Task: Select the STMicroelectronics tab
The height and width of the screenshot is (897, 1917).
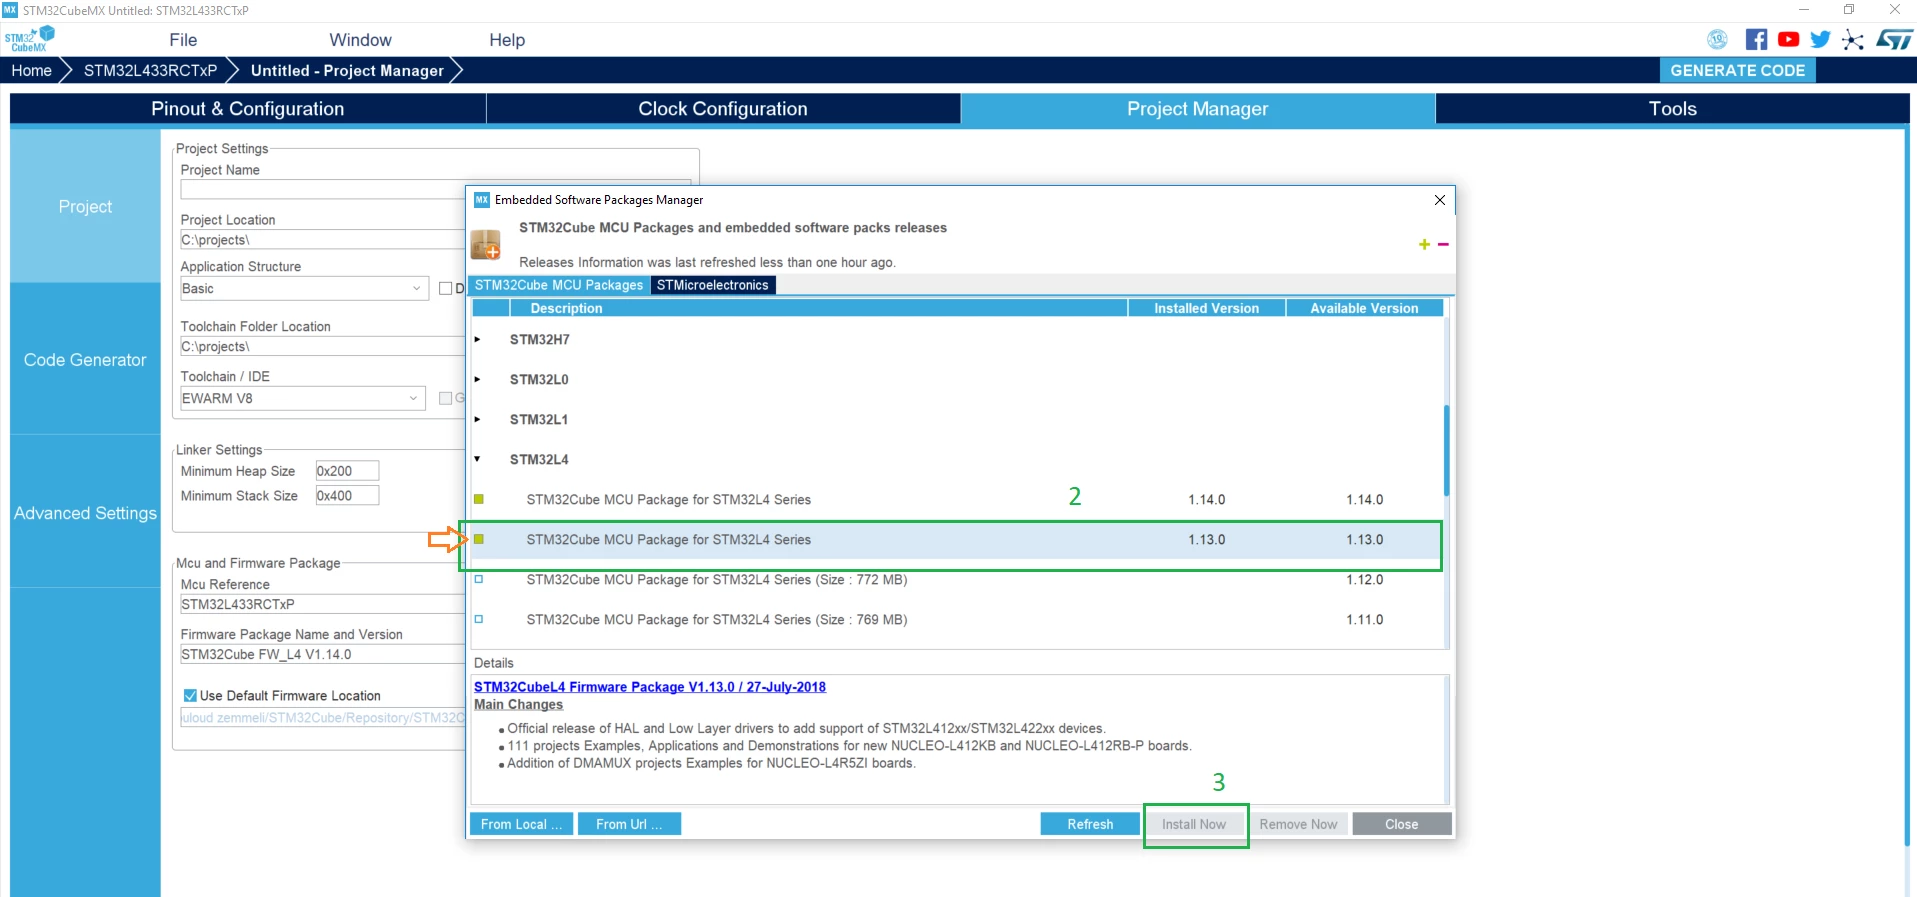Action: click(713, 285)
